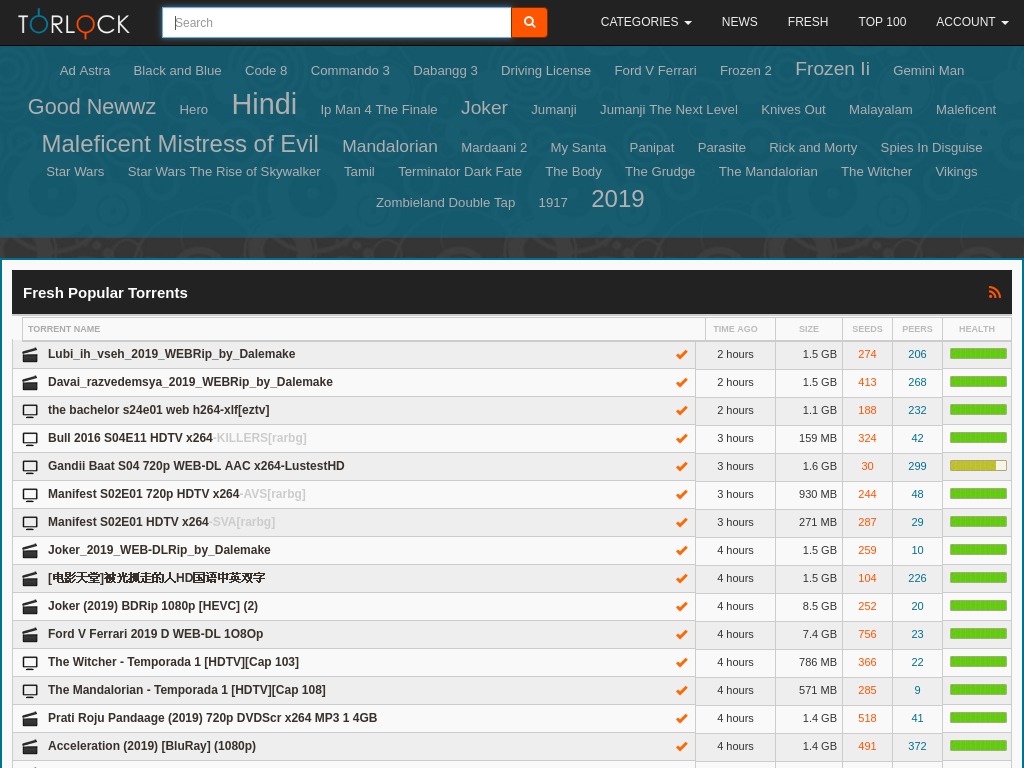This screenshot has height=768, width=1024.
Task: Open the Account dropdown menu
Action: coord(972,22)
